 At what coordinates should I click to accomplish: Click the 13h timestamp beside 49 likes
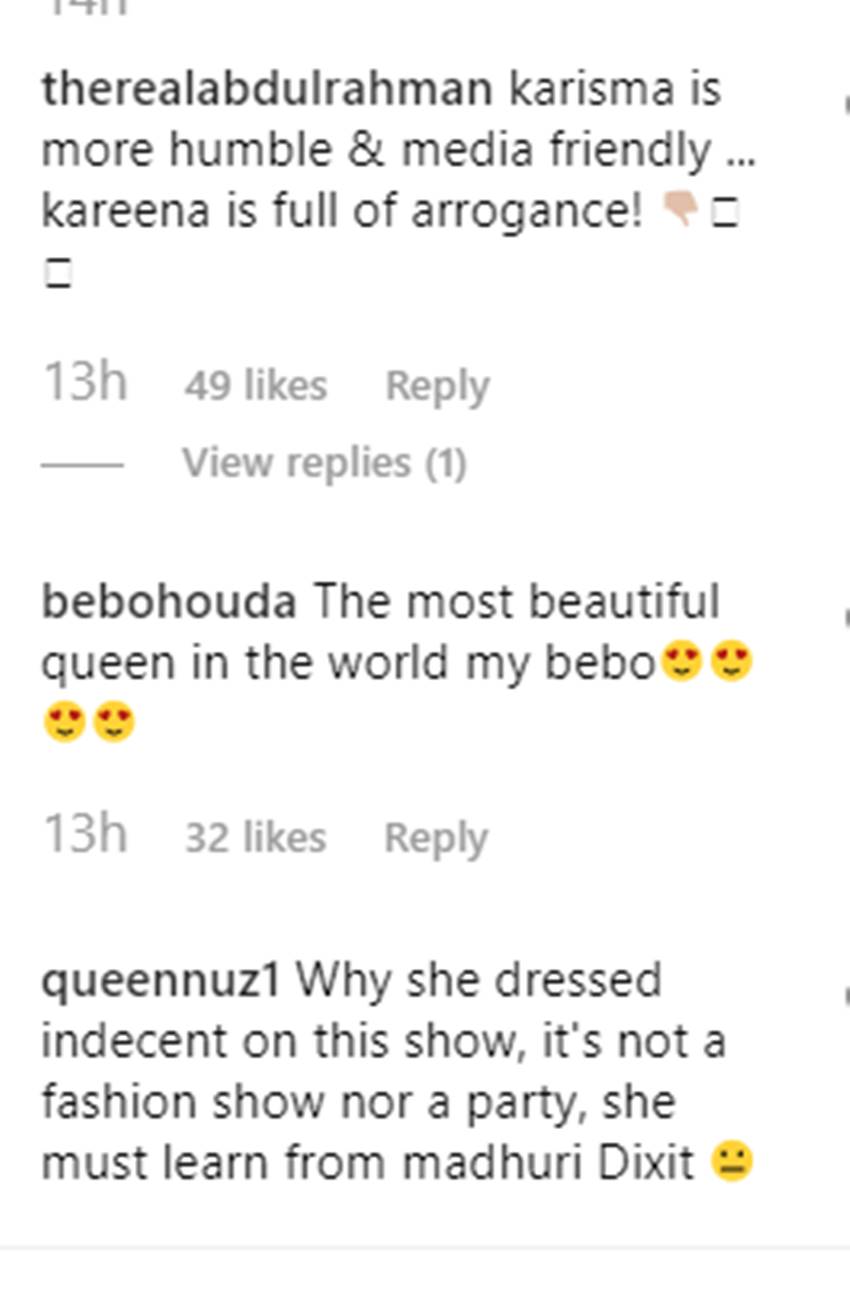(x=84, y=382)
